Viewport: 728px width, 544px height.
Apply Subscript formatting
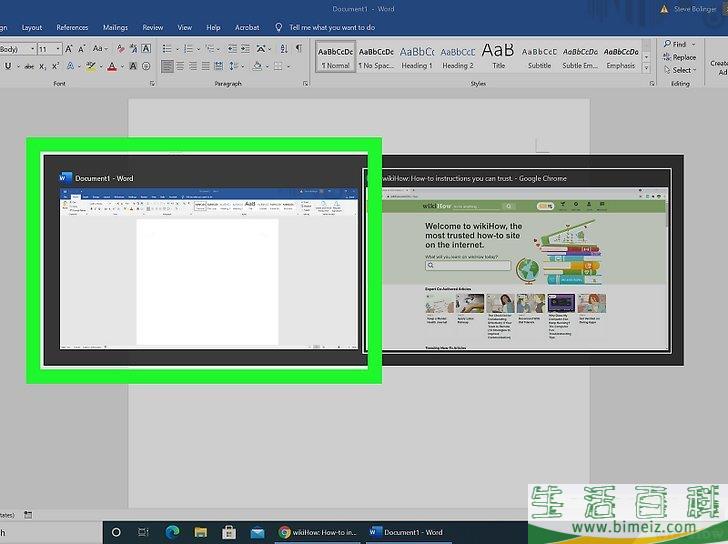[x=42, y=66]
